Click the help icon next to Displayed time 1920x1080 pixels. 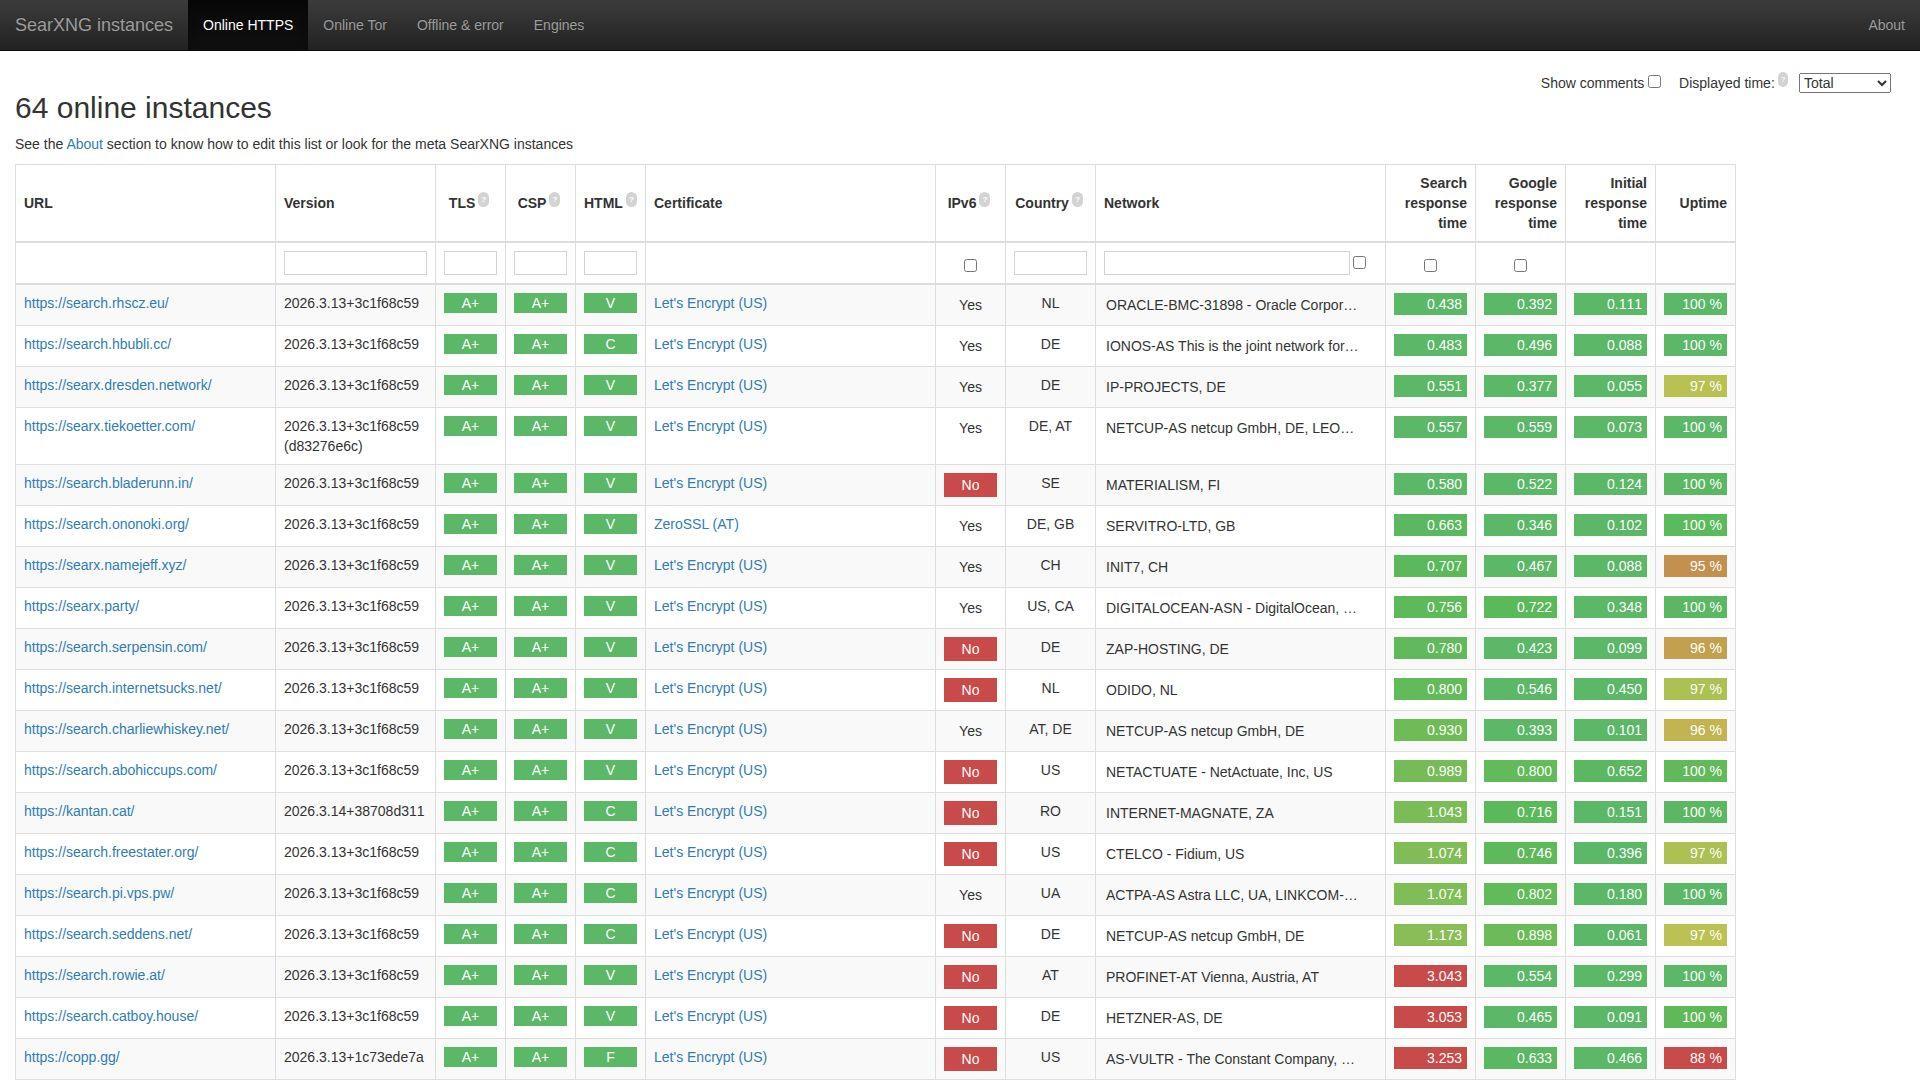1782,80
